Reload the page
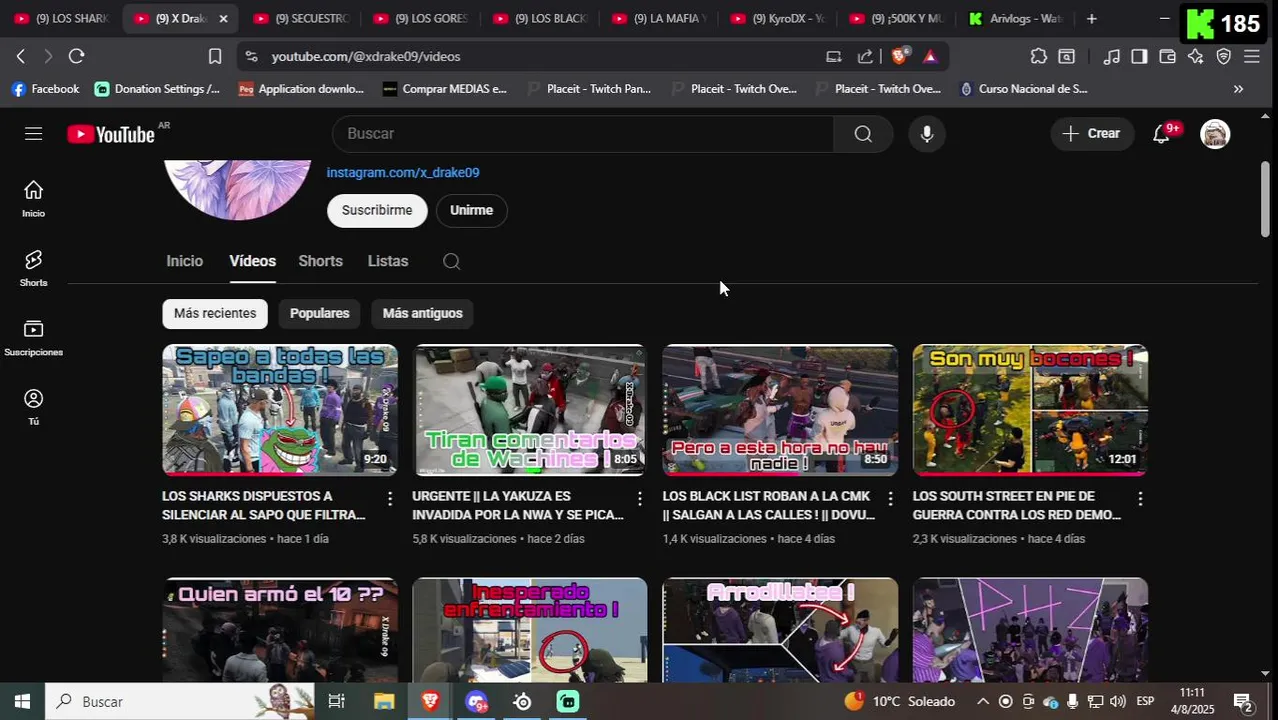This screenshot has height=720, width=1278. [x=76, y=56]
